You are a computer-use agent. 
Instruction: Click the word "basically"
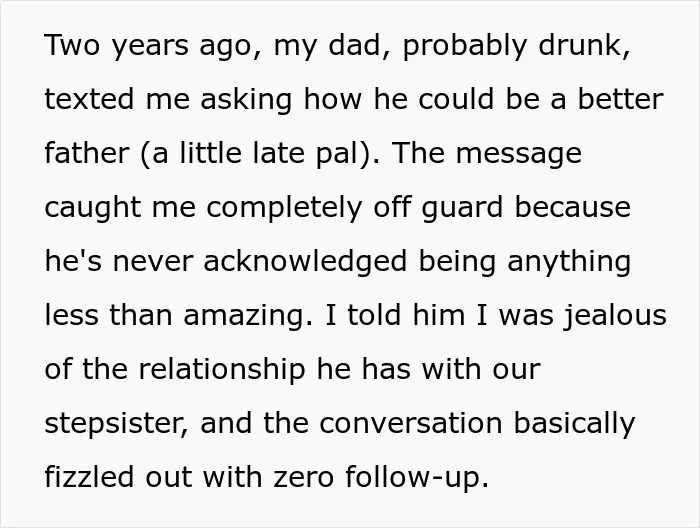pos(574,424)
